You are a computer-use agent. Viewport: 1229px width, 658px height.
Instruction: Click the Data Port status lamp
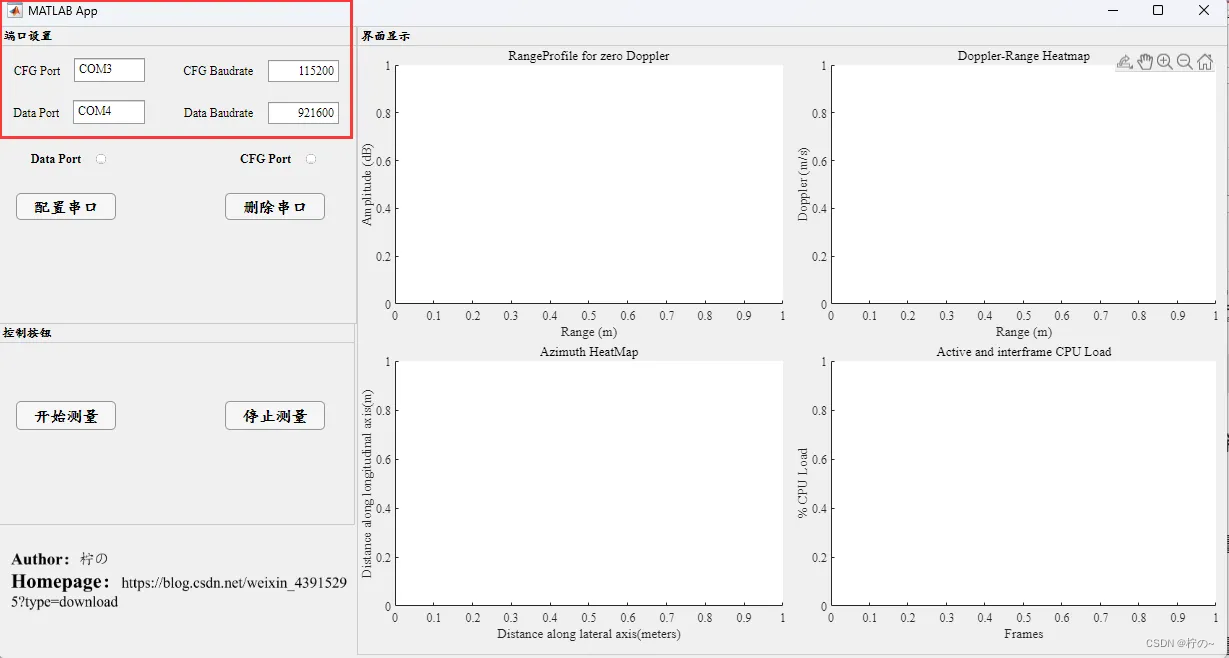pyautogui.click(x=101, y=159)
